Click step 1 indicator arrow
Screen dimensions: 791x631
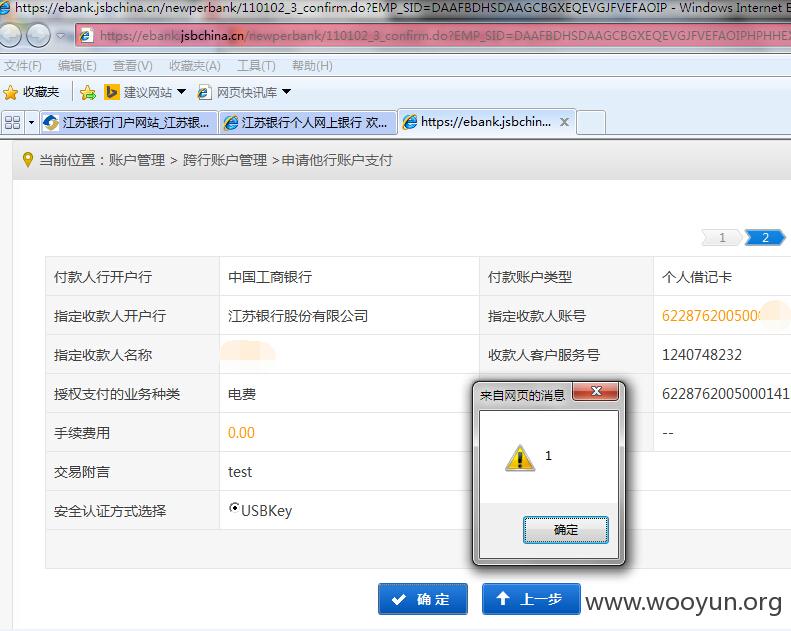(x=722, y=237)
